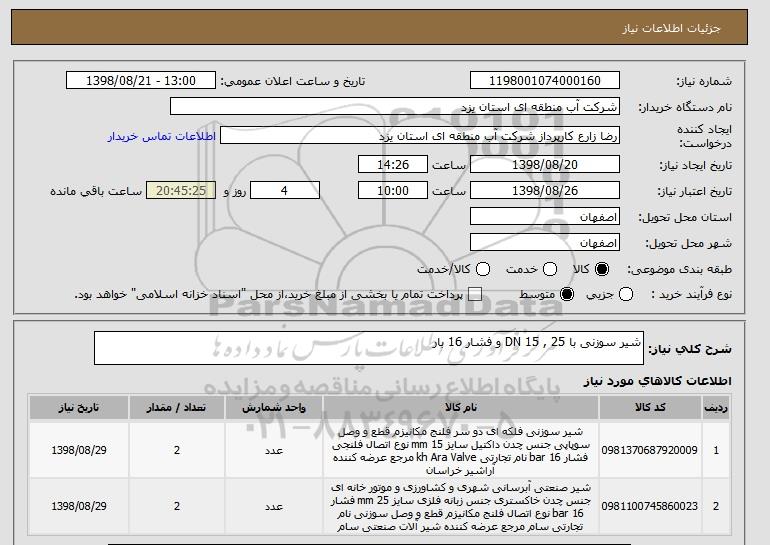This screenshot has height=545, width=770.
Task: Choose the جزیی purchase process option
Action: [x=626, y=294]
